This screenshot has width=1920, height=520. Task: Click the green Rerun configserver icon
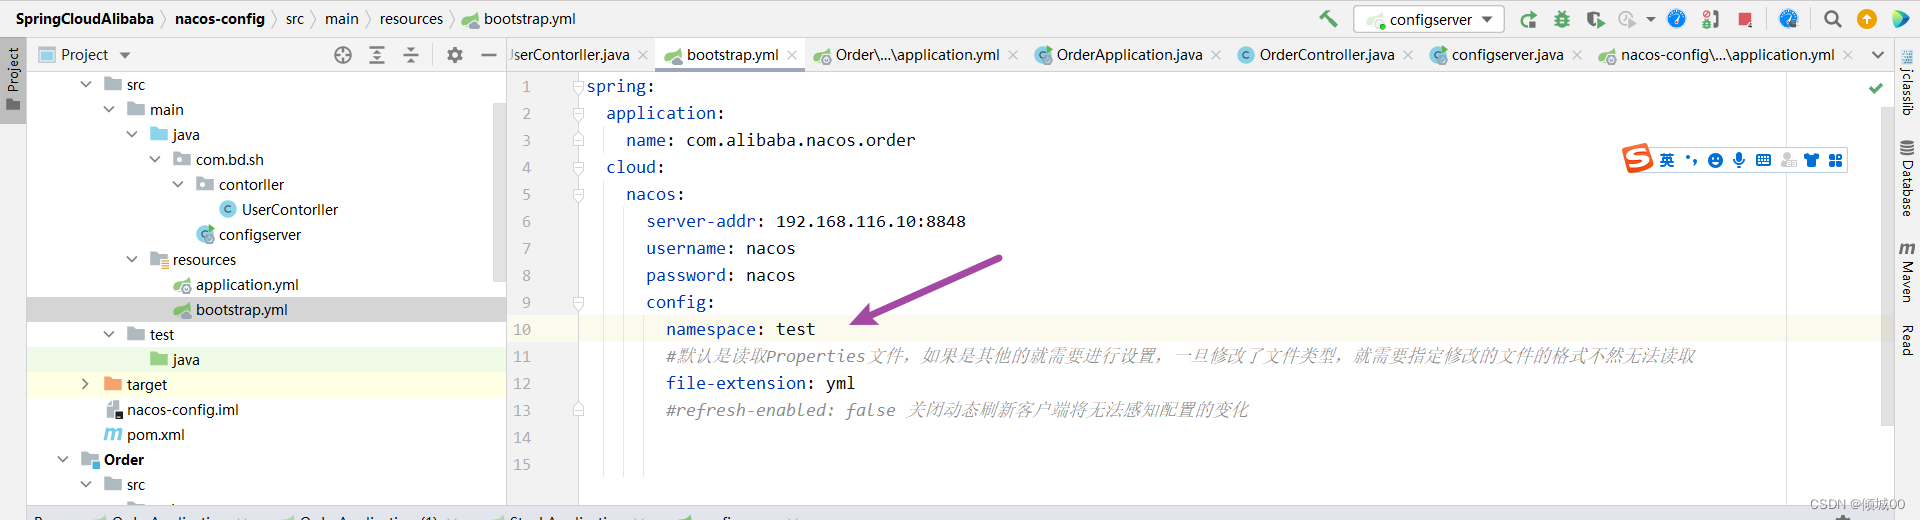coord(1528,19)
